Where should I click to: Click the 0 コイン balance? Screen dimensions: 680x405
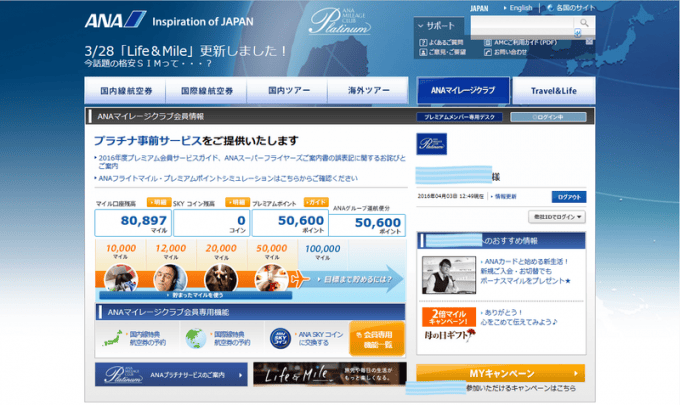tap(212, 223)
